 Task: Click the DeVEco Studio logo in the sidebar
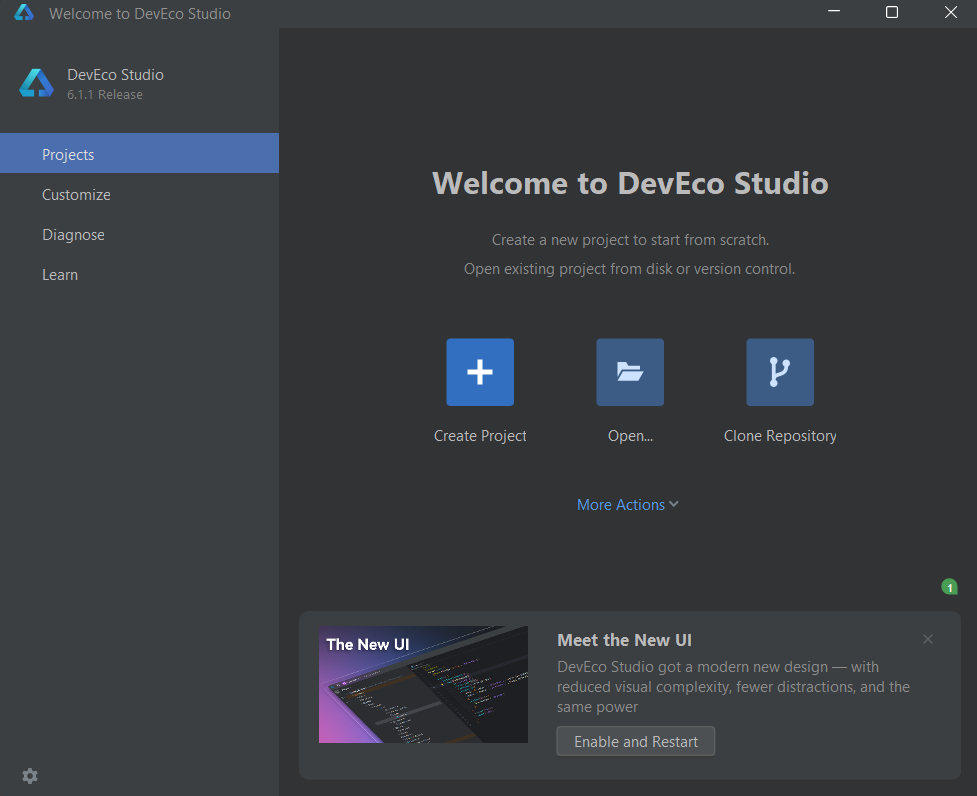tap(36, 83)
